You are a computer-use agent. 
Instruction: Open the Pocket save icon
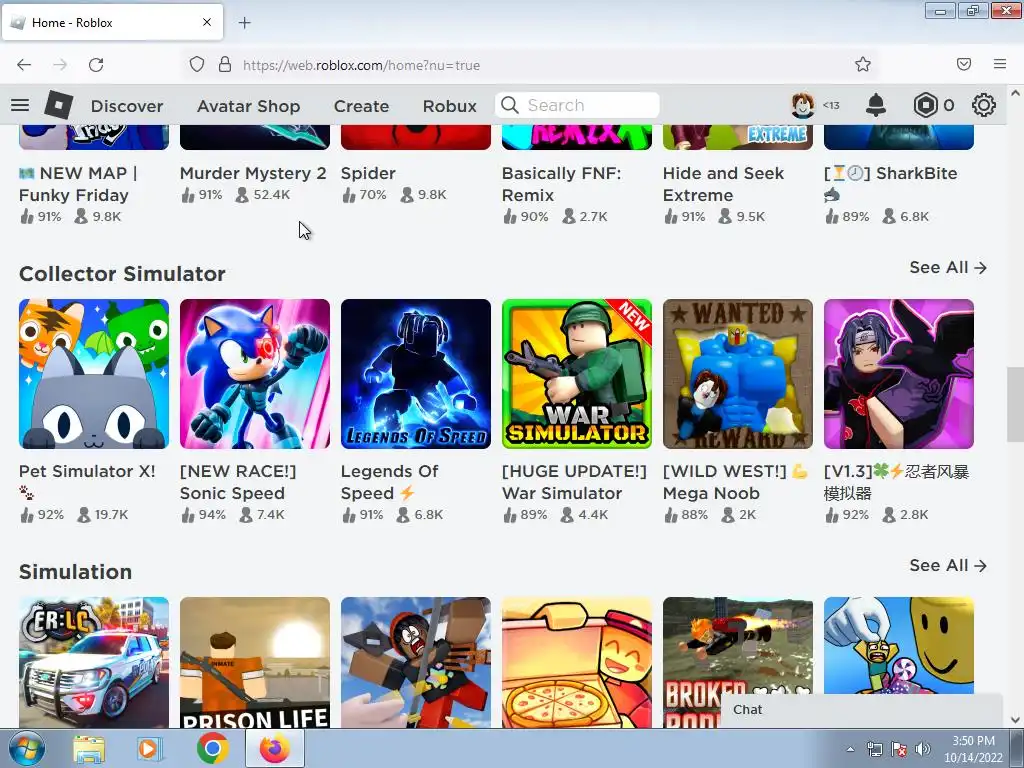click(964, 64)
